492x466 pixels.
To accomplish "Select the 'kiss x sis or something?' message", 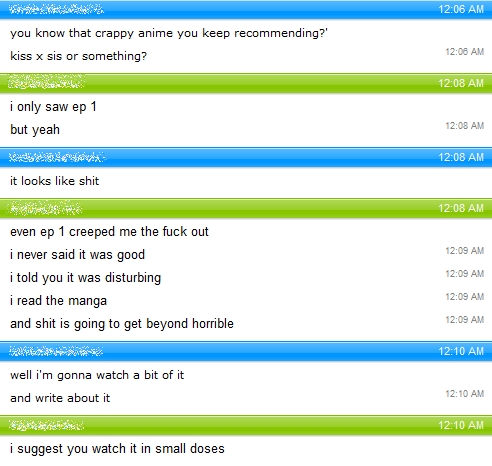I will 78,56.
